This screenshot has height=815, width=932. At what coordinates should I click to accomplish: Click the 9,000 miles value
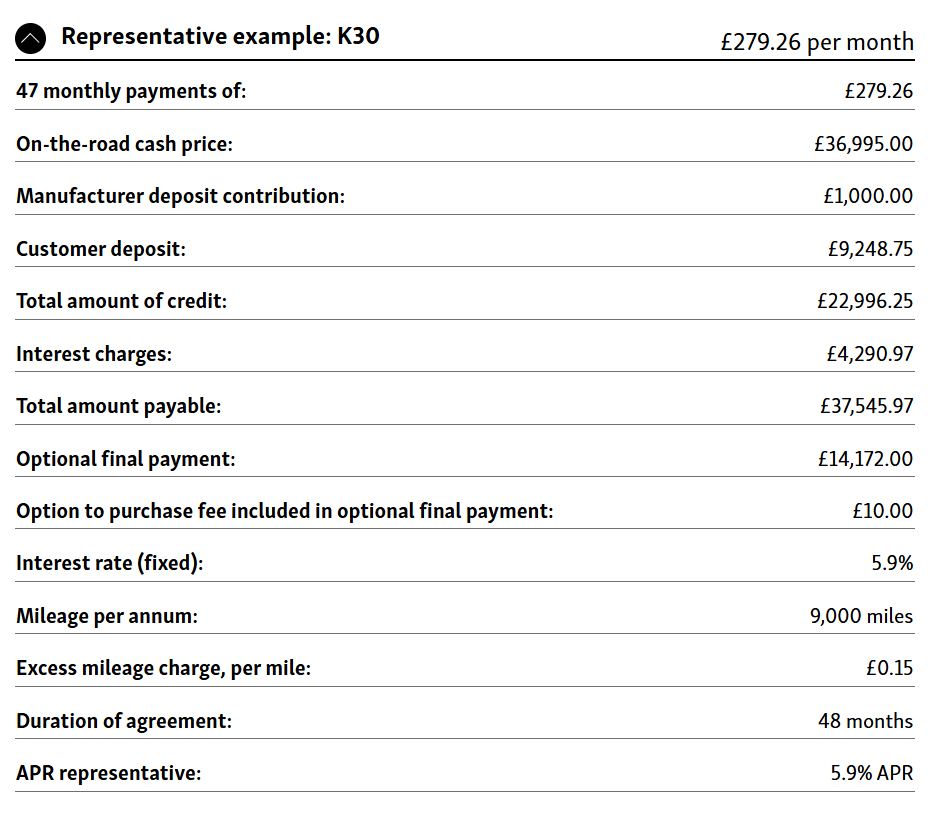coord(861,616)
